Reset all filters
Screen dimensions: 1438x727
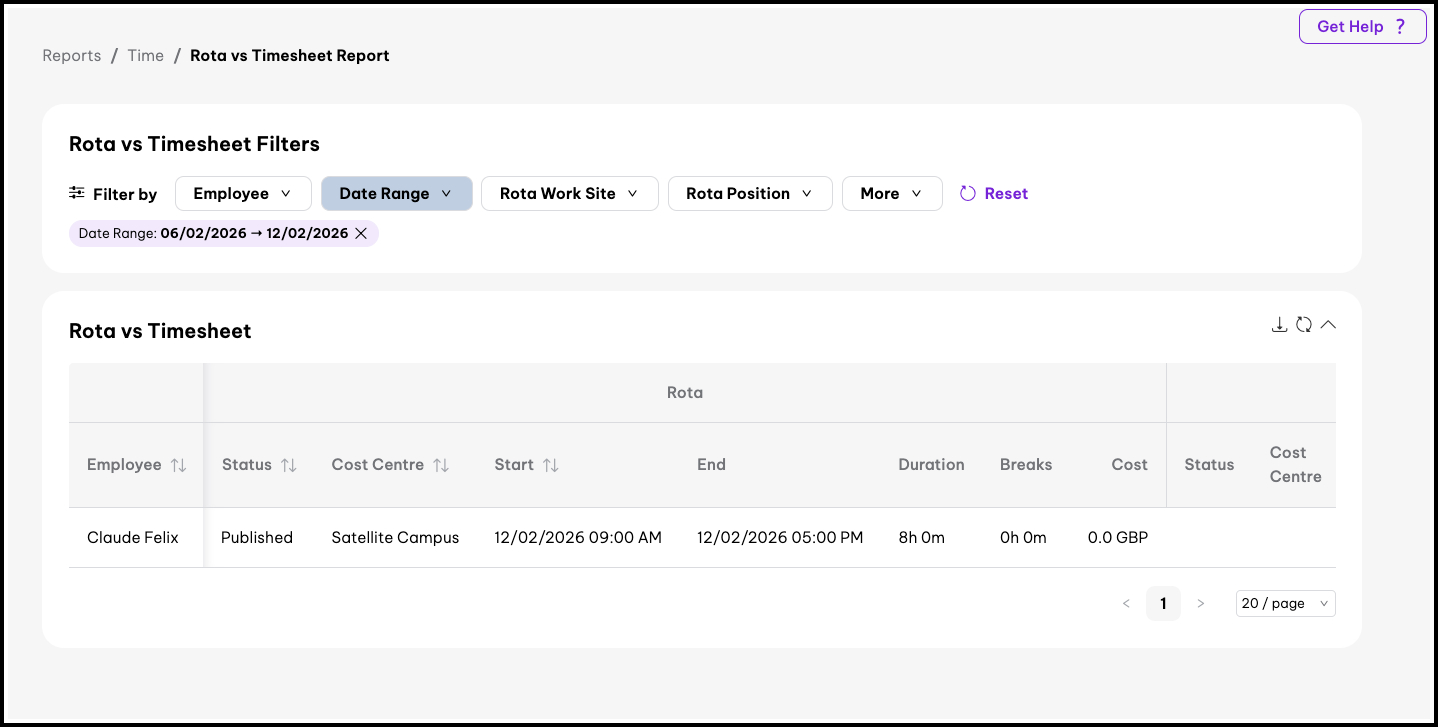(994, 194)
